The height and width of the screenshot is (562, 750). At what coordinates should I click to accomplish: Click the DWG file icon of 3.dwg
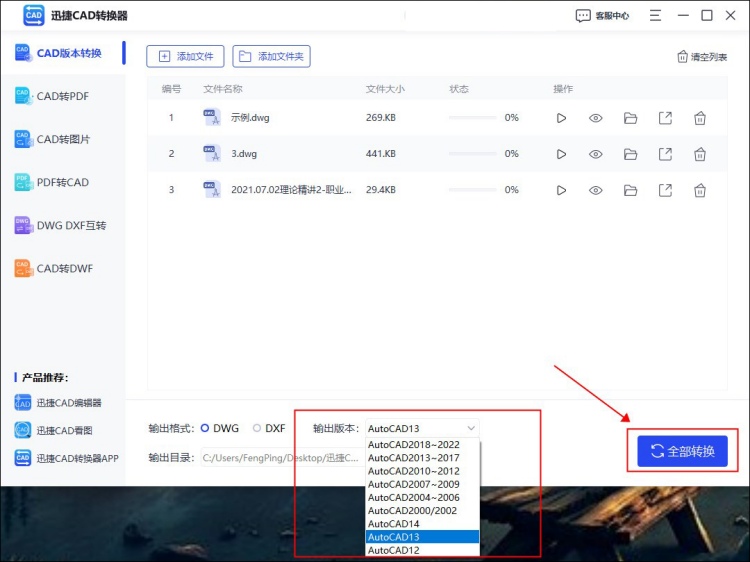pos(211,154)
